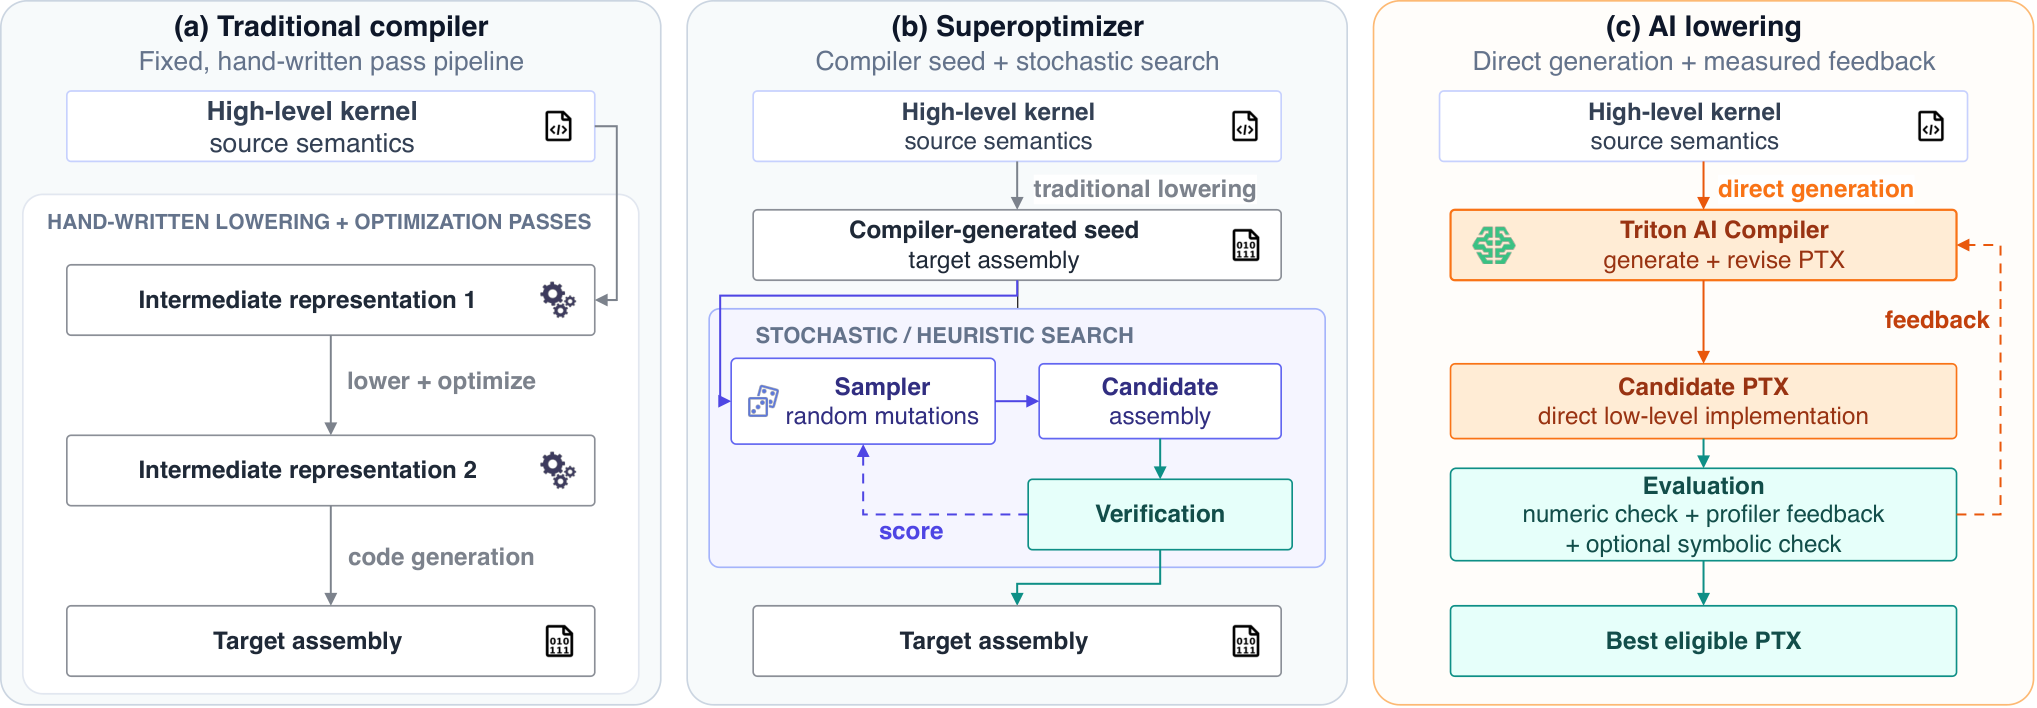2037x708 pixels.
Task: Click the code file icon in the Superoptimizer kernel box
Action: [1245, 126]
